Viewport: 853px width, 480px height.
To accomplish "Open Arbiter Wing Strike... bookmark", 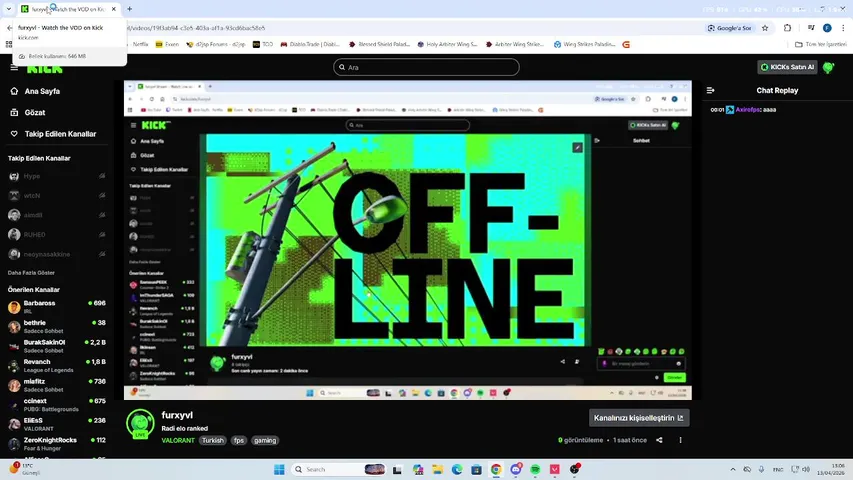I will (515, 45).
